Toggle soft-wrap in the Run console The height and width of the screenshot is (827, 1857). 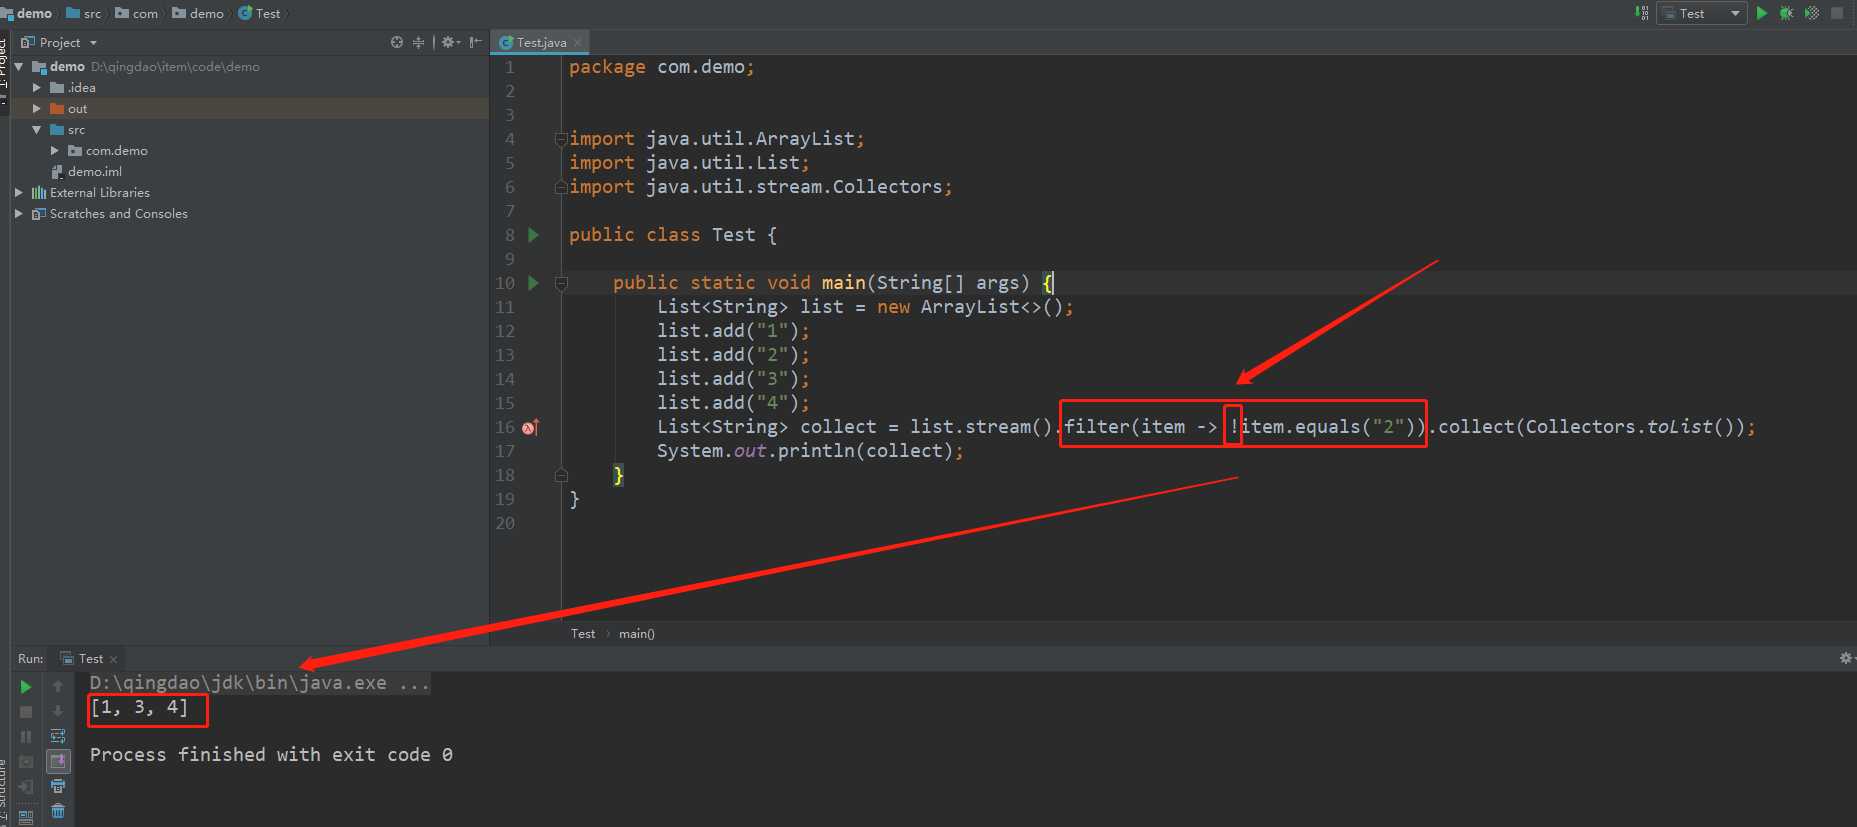click(58, 737)
